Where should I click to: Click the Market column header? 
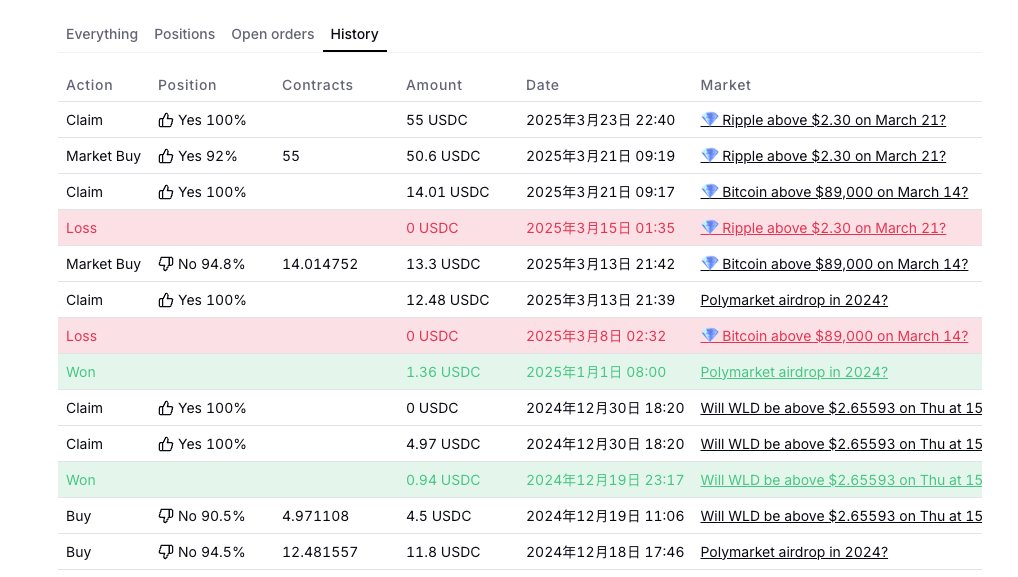tap(726, 85)
